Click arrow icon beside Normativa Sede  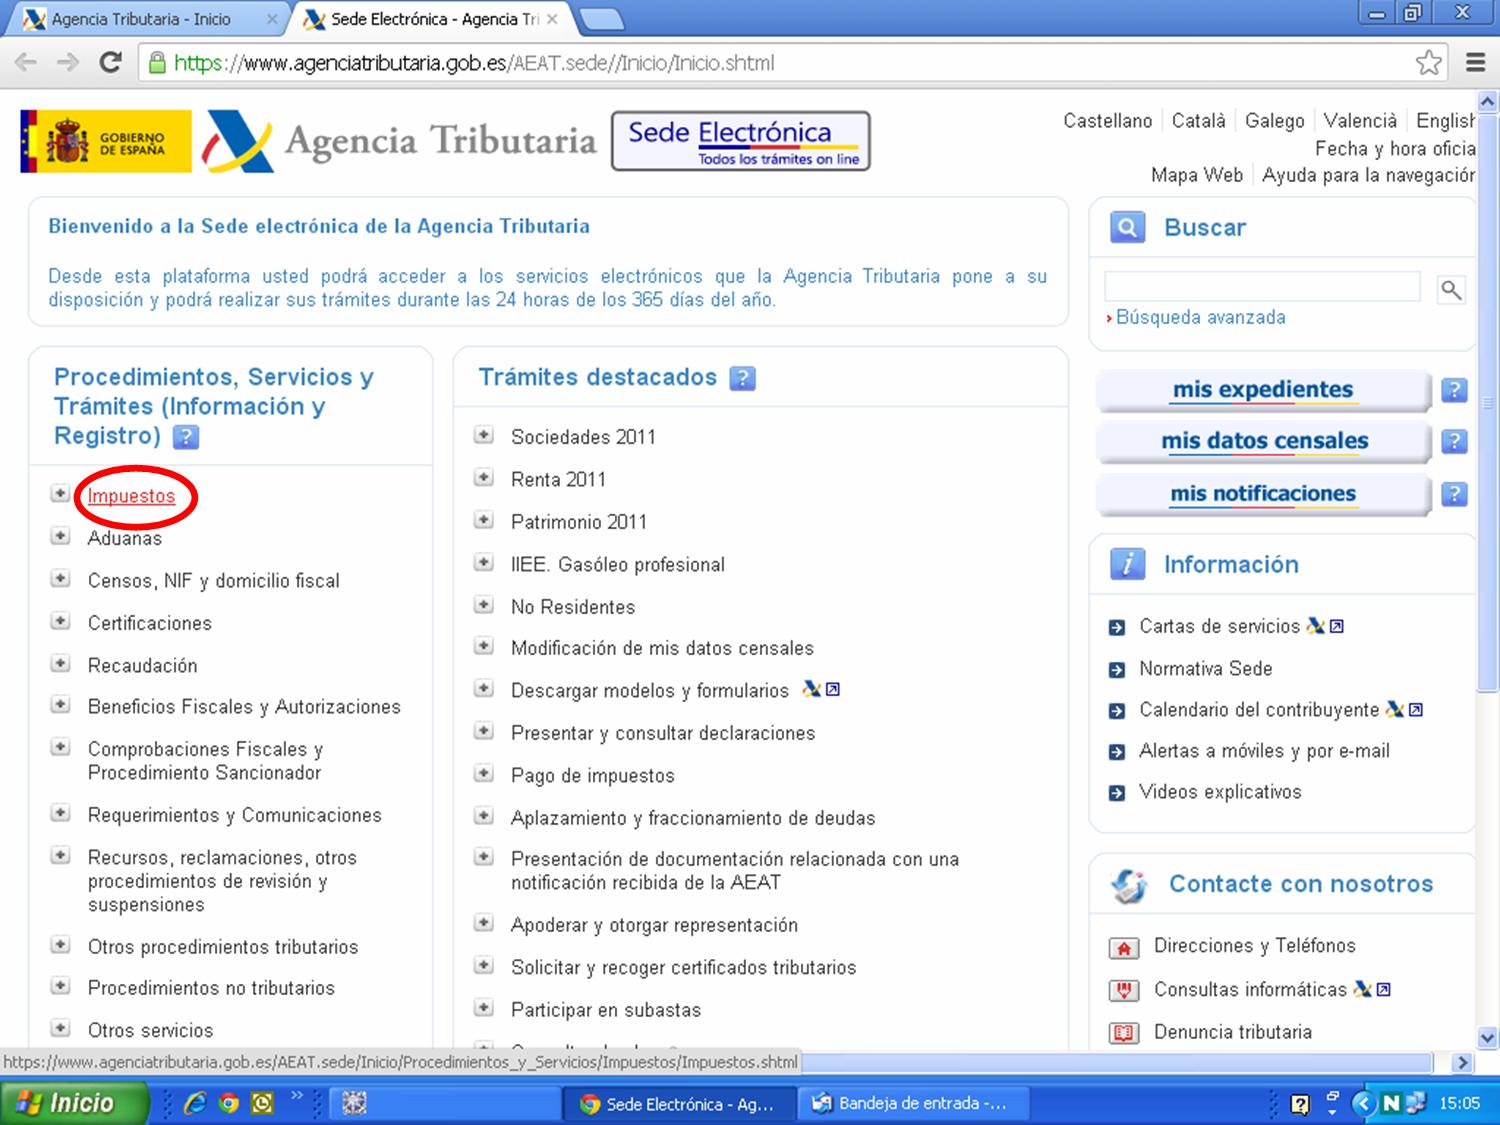point(1117,669)
